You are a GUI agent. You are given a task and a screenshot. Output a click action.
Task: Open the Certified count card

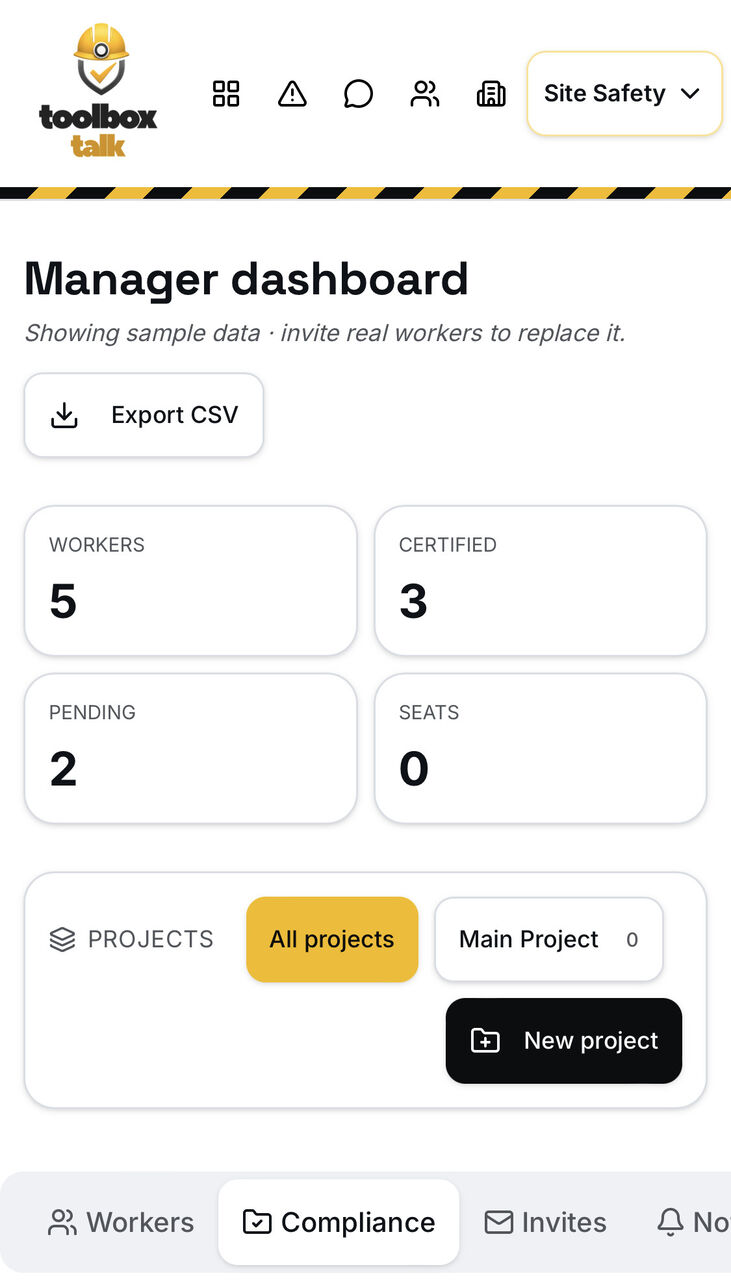click(x=541, y=580)
